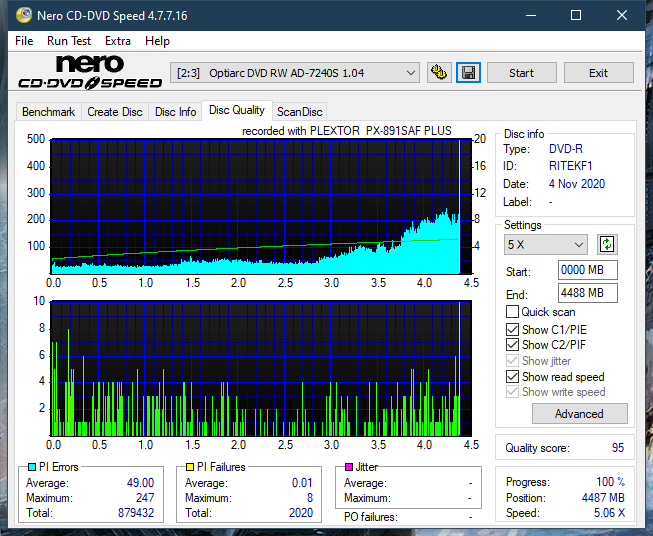Image resolution: width=653 pixels, height=536 pixels.
Task: Close the Nero CD-DVD Speed window
Action: [622, 15]
